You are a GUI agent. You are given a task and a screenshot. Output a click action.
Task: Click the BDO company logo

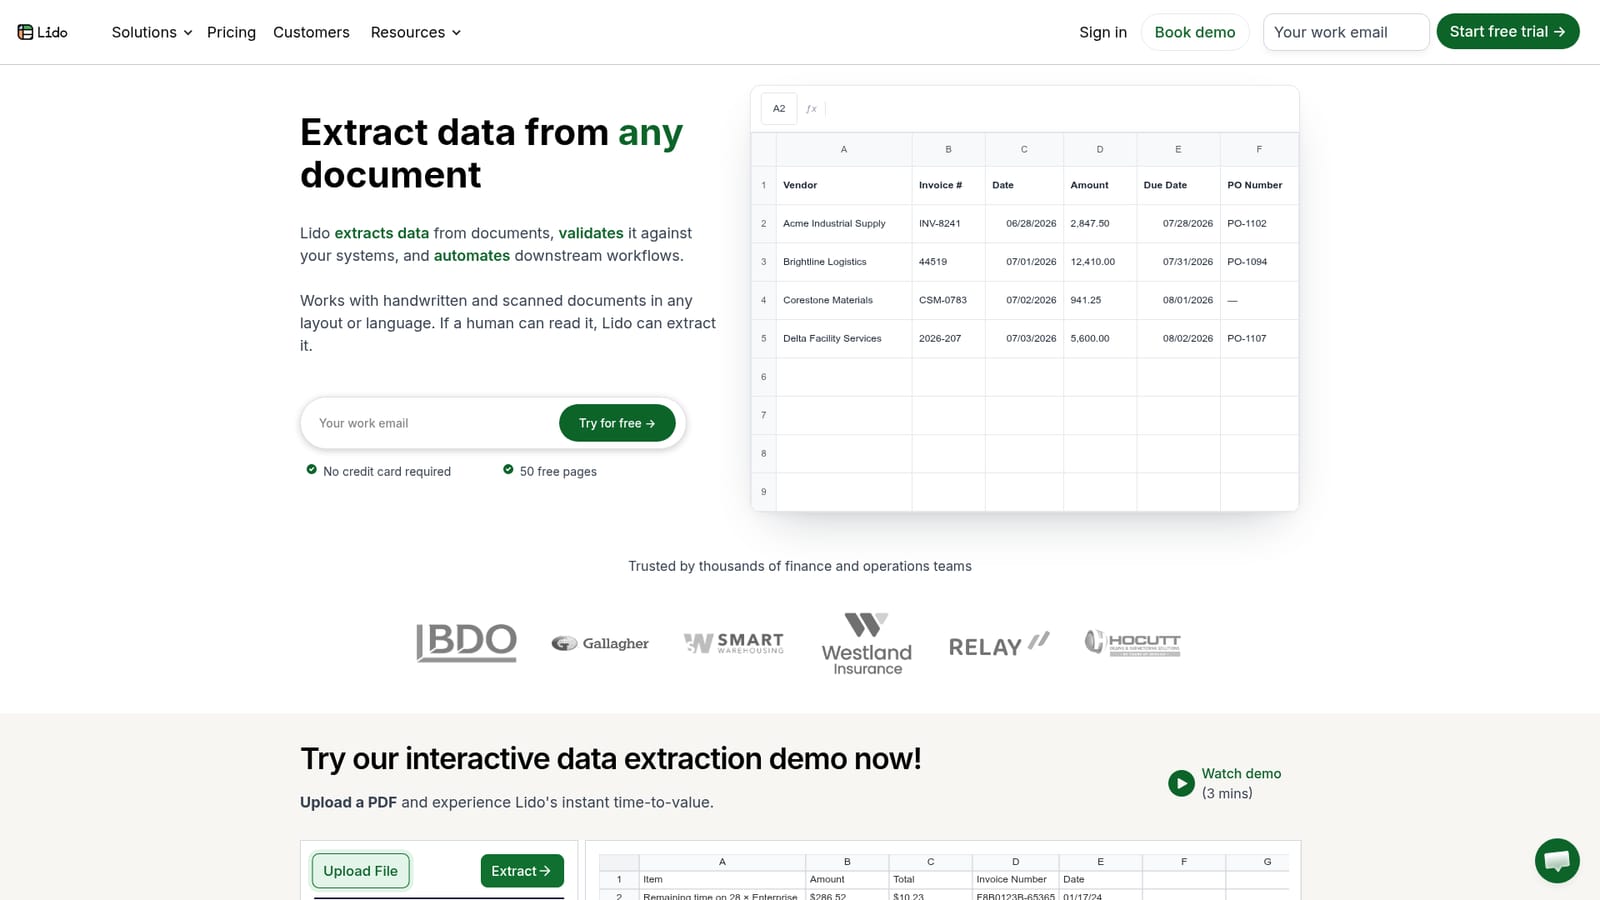click(x=466, y=643)
